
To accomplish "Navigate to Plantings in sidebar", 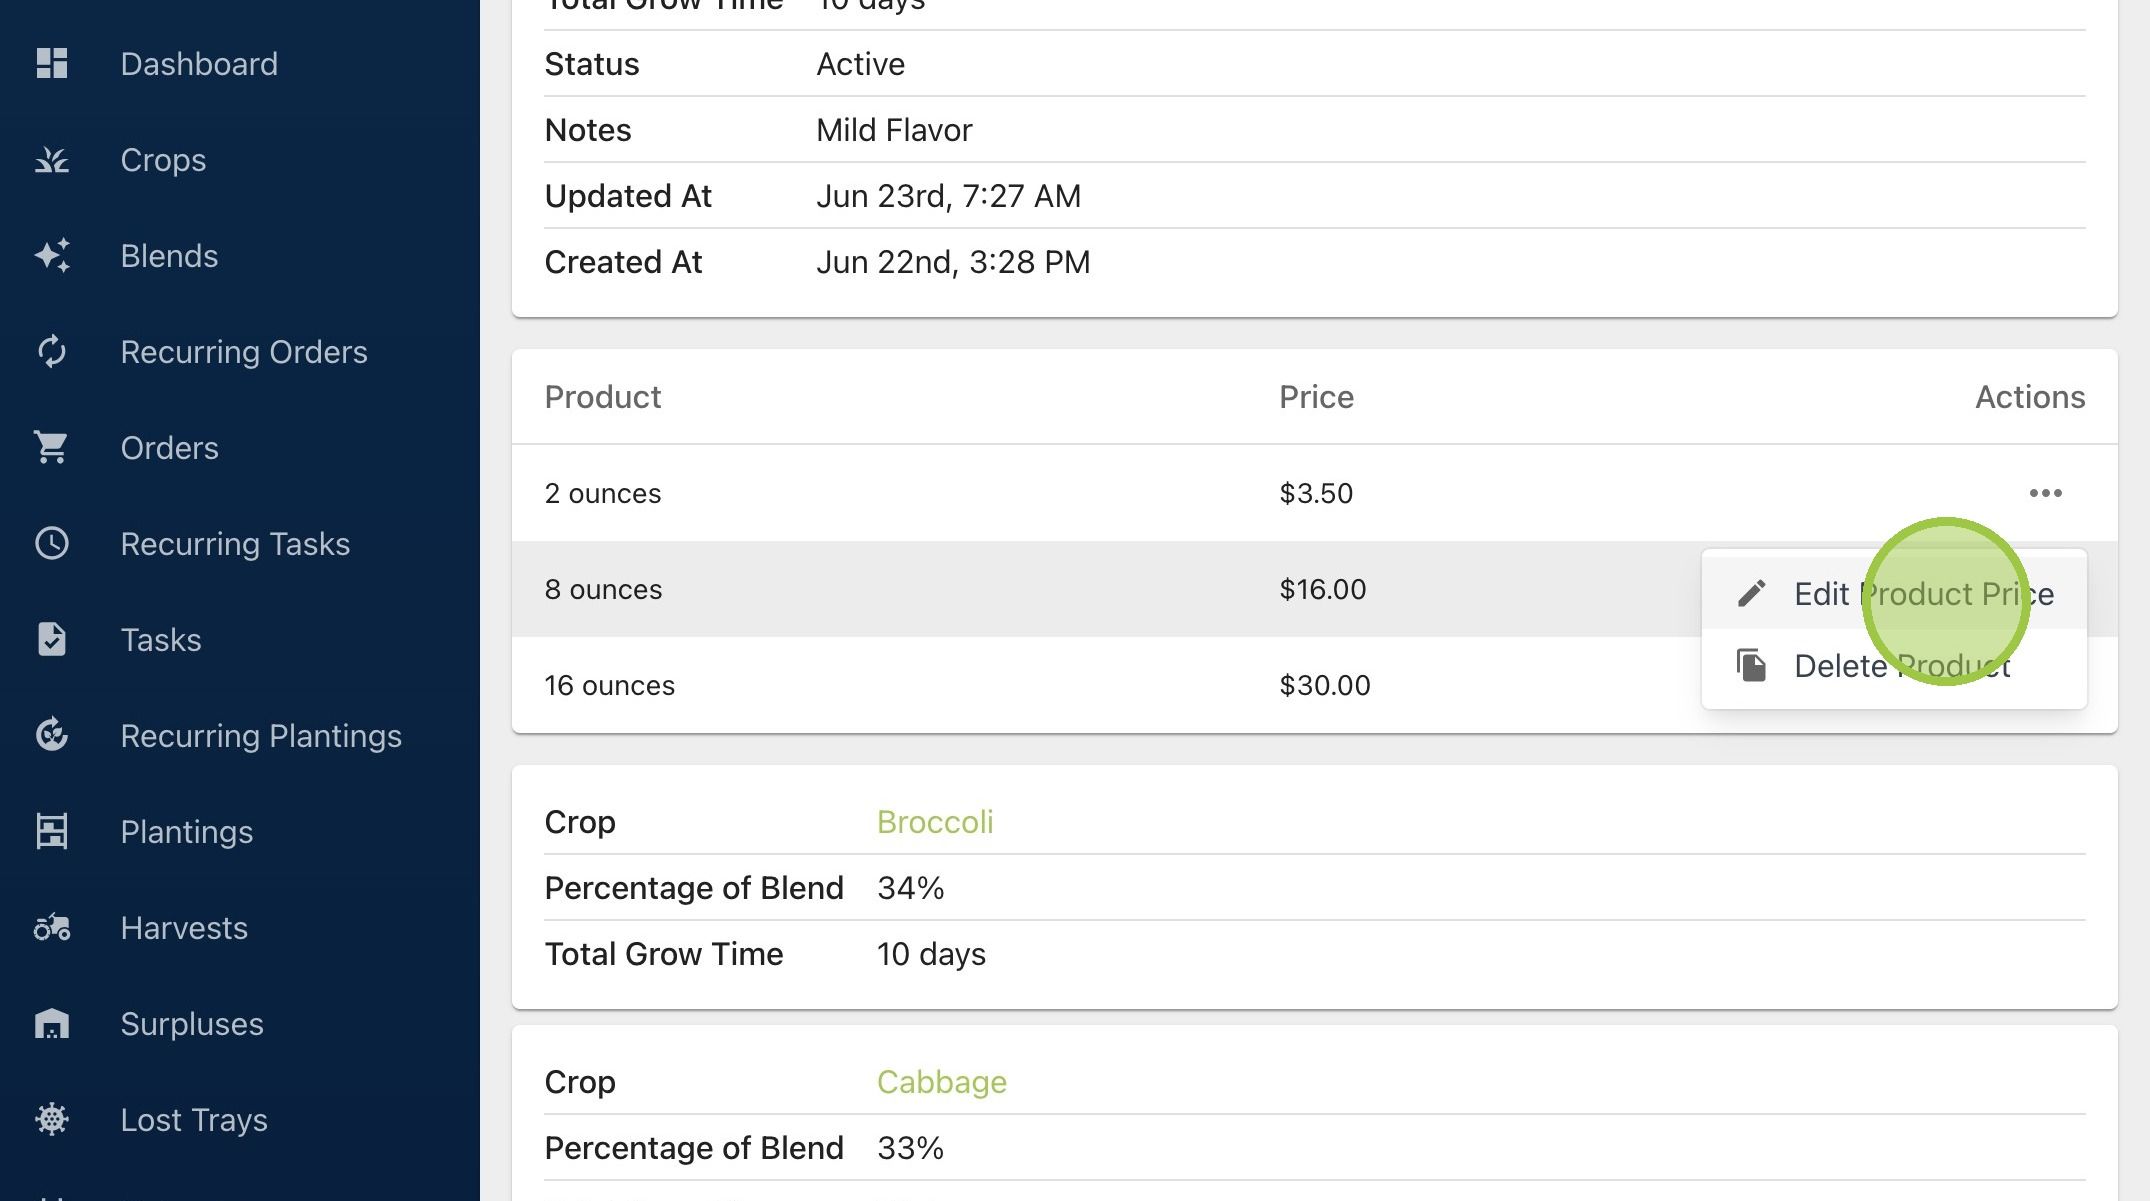I will [187, 832].
